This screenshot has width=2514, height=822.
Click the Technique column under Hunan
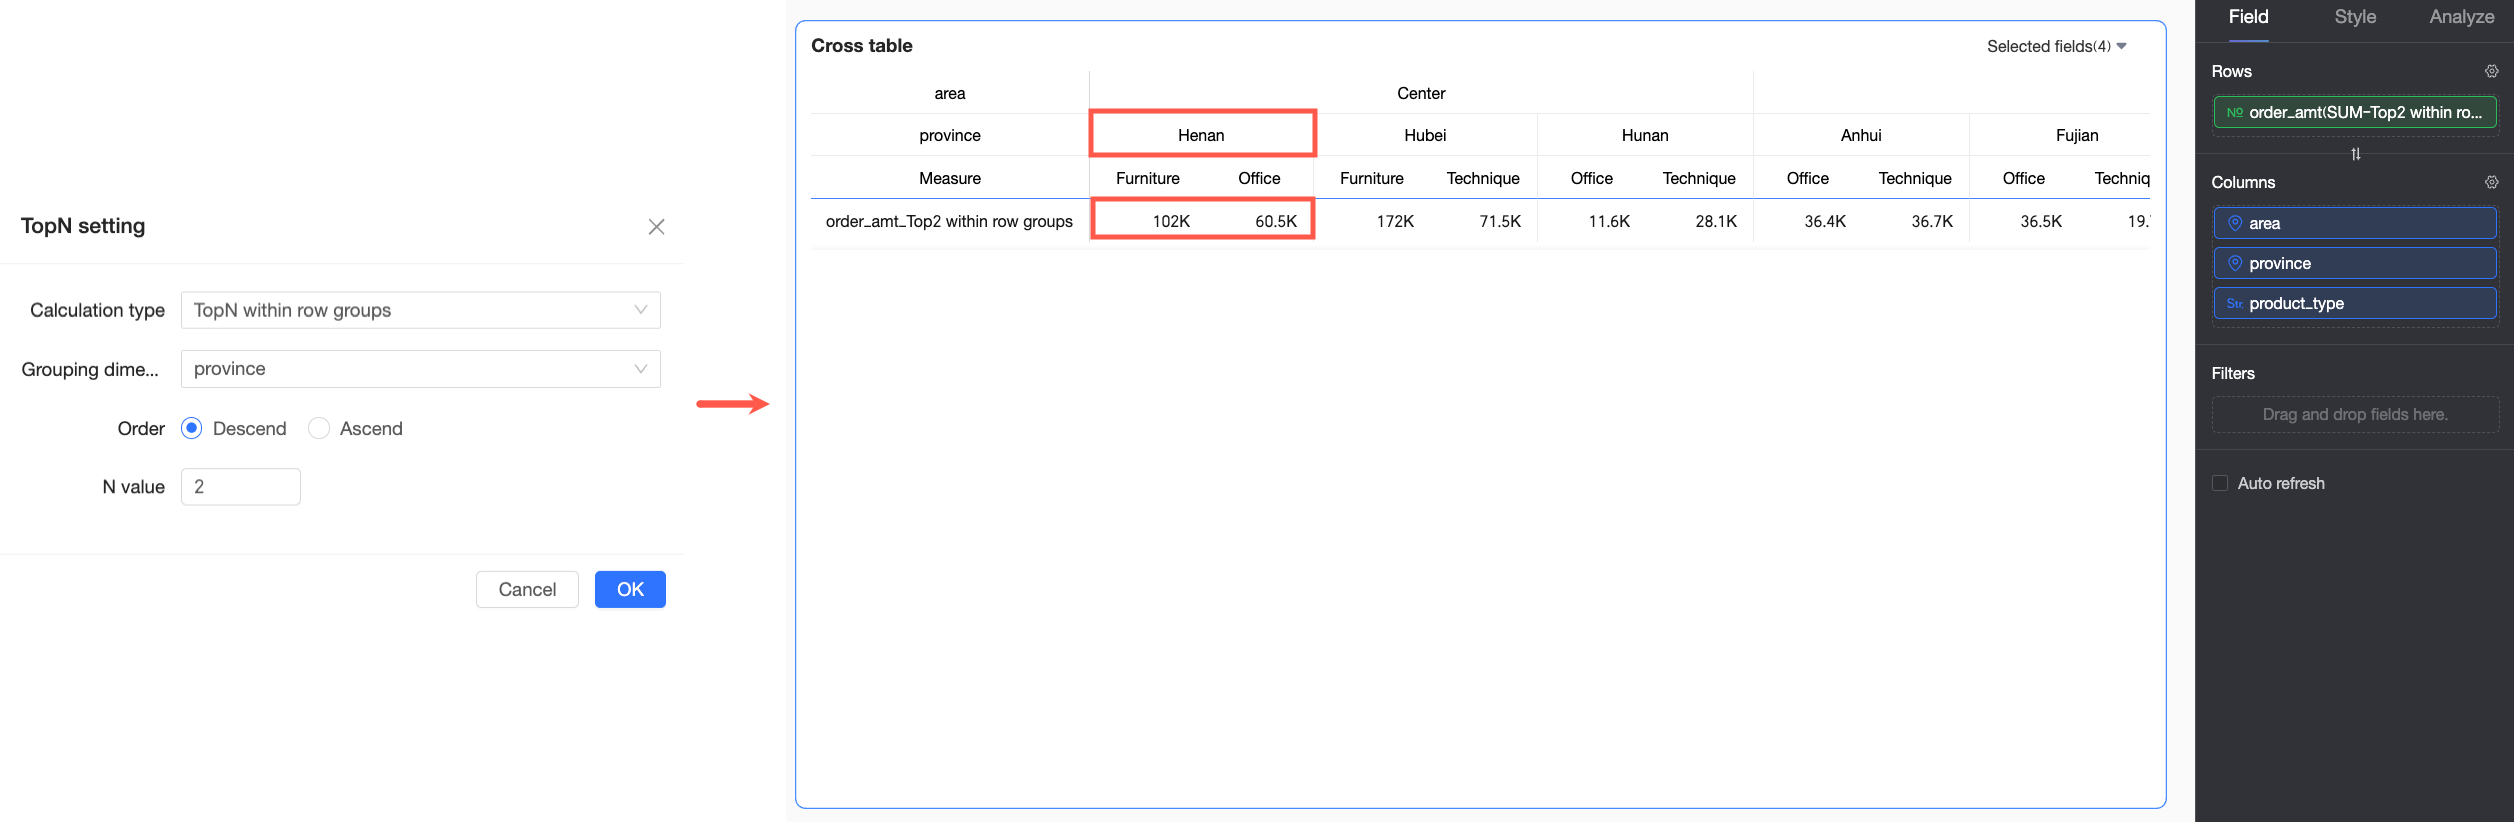tap(1699, 178)
